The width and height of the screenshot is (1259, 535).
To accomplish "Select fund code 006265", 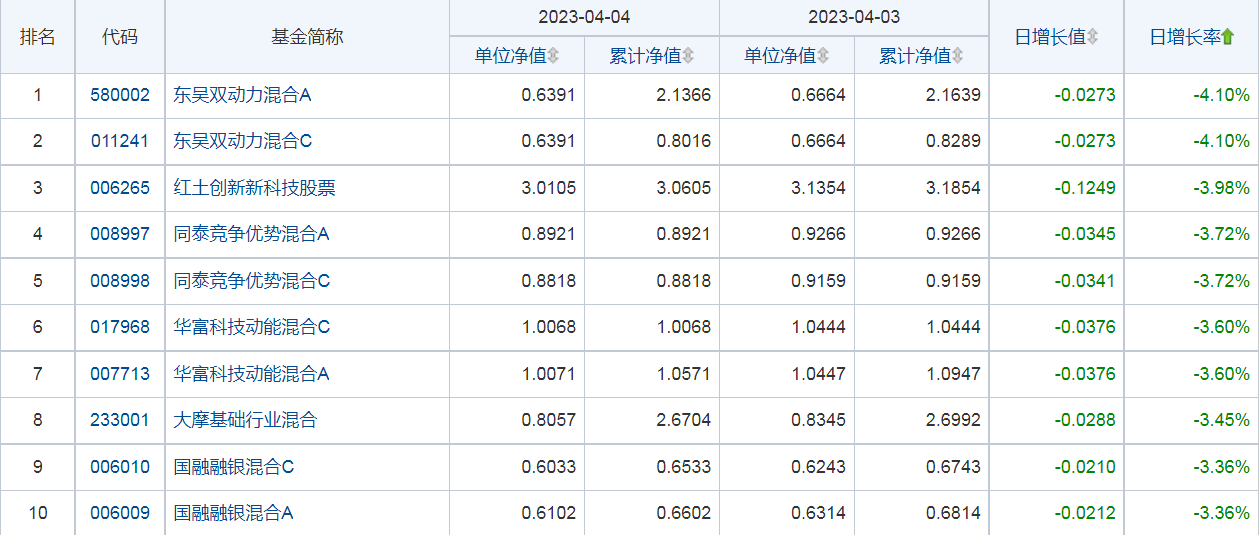I will [x=120, y=187].
